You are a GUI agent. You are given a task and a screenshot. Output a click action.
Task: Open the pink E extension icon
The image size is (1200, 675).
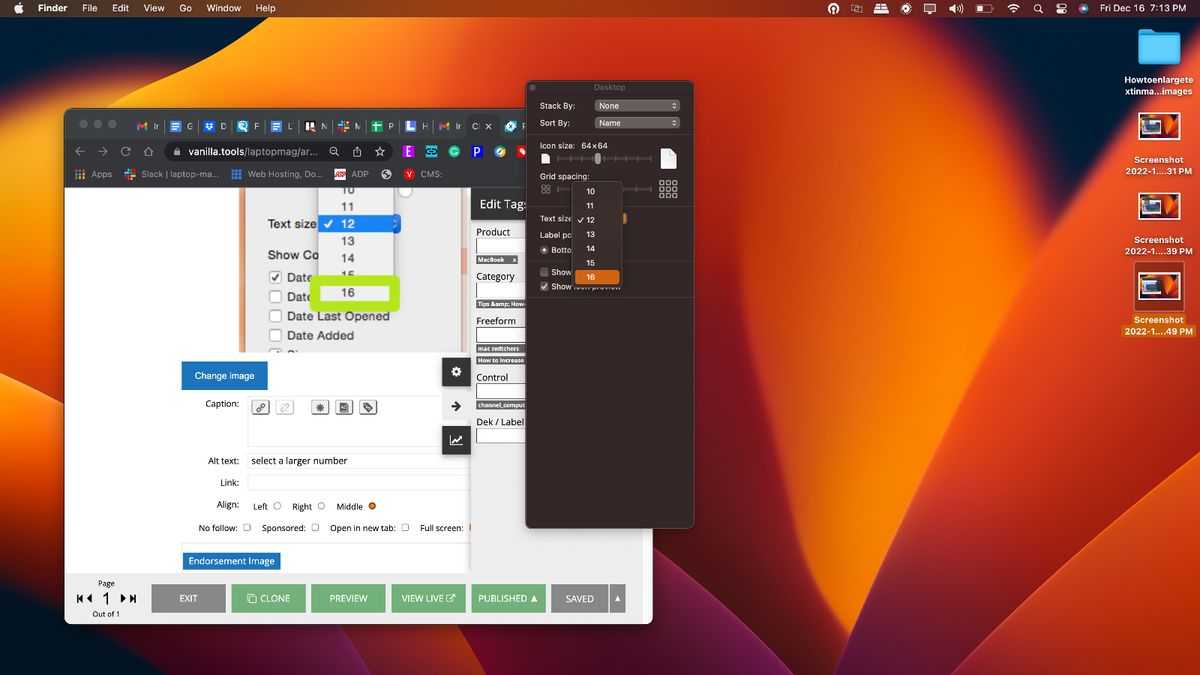409,152
